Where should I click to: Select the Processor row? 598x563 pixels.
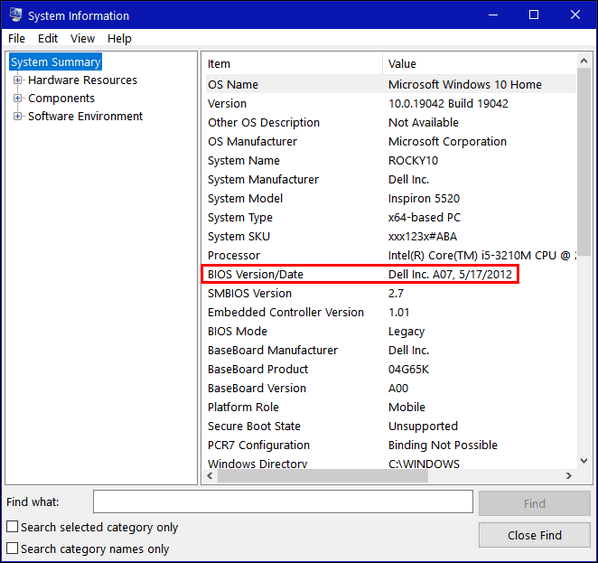tap(391, 255)
